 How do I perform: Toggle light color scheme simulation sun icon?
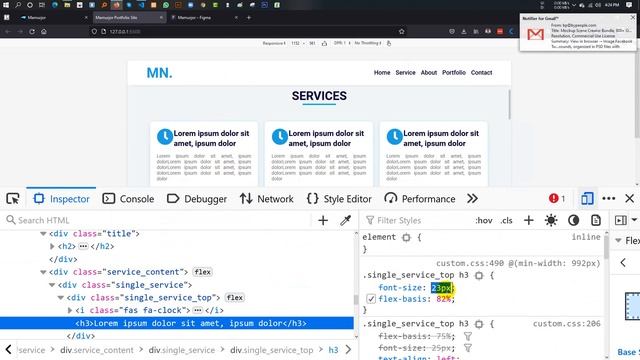tap(551, 220)
